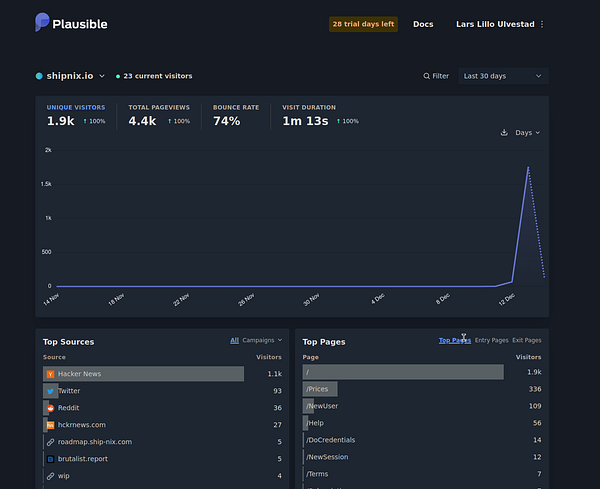
Task: Click the shipnix.io site favicon dot
Action: click(x=39, y=76)
